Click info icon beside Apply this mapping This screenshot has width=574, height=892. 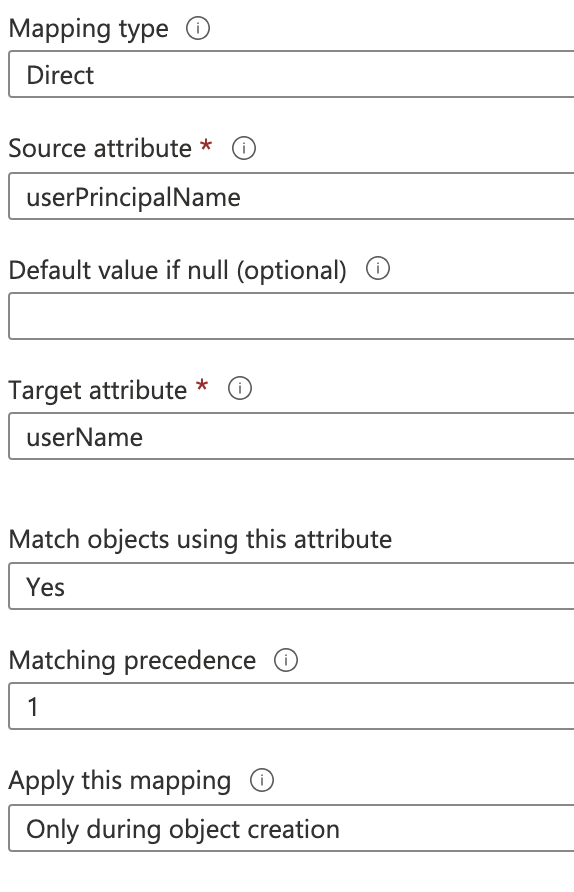[x=262, y=780]
